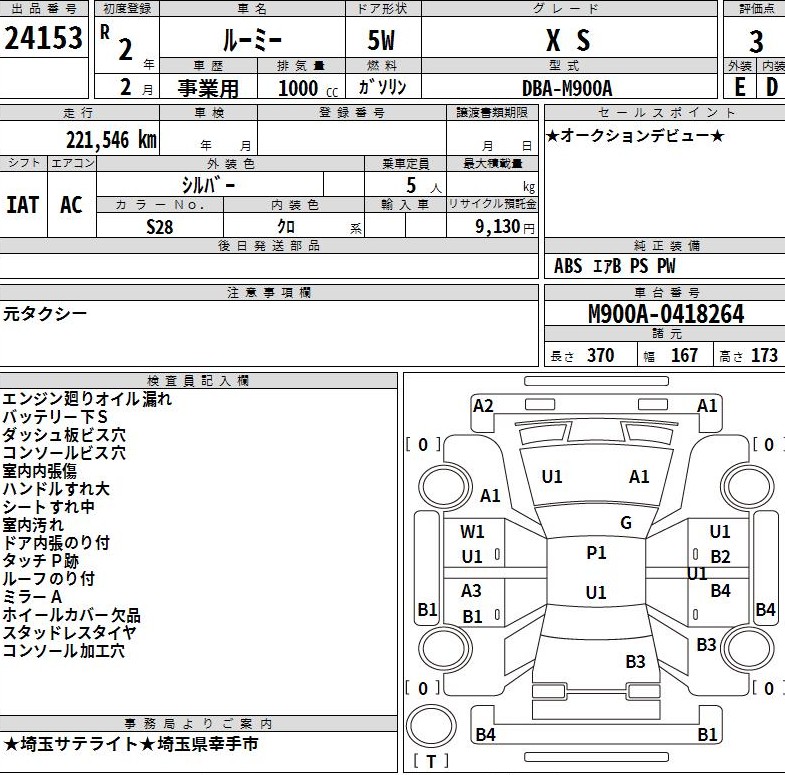Screen dimensions: 785x775
Task: Click the note "コンソール加工穴"
Action: click(64, 651)
